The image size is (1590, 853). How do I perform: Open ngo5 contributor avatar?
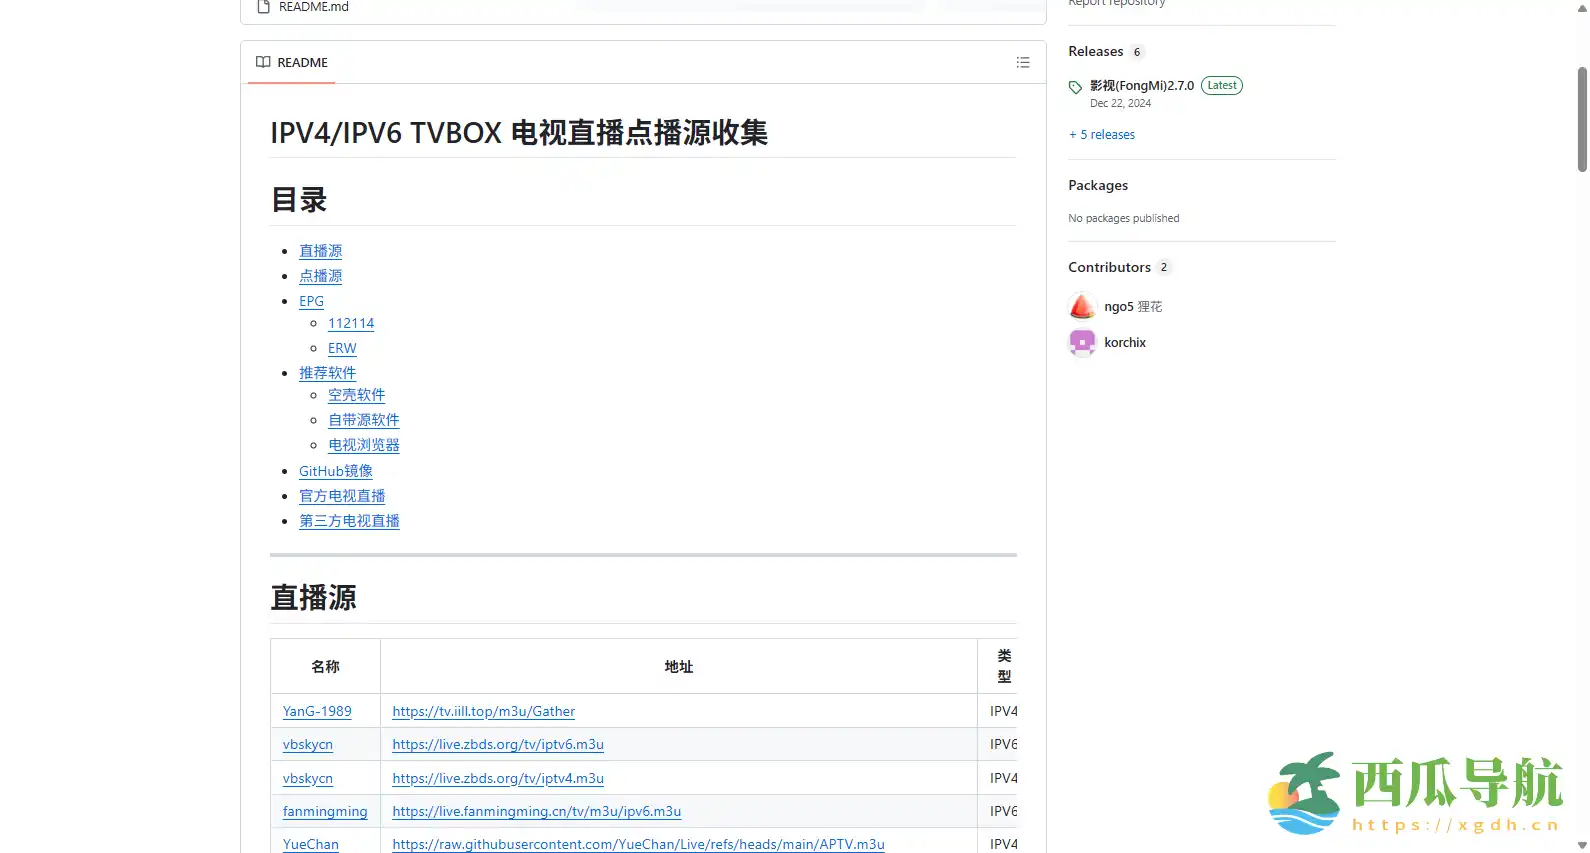coord(1082,306)
